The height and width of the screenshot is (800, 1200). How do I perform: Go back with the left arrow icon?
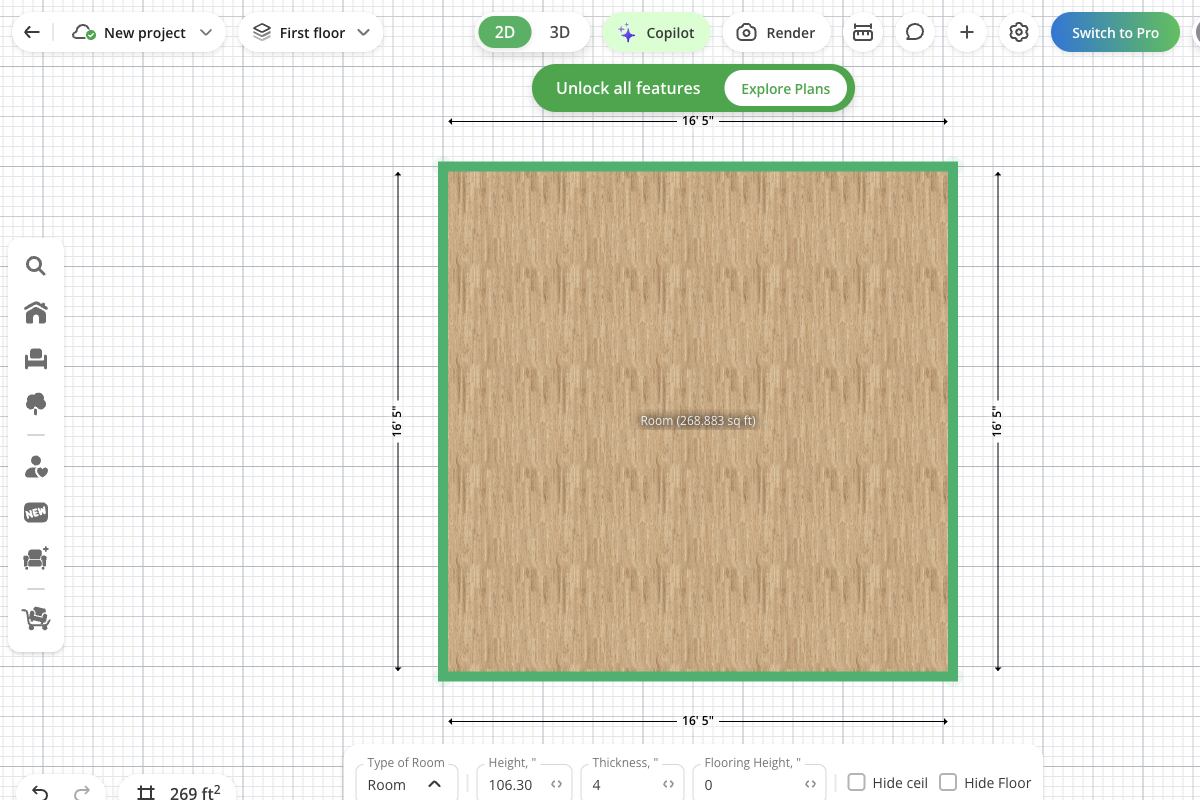tap(32, 32)
